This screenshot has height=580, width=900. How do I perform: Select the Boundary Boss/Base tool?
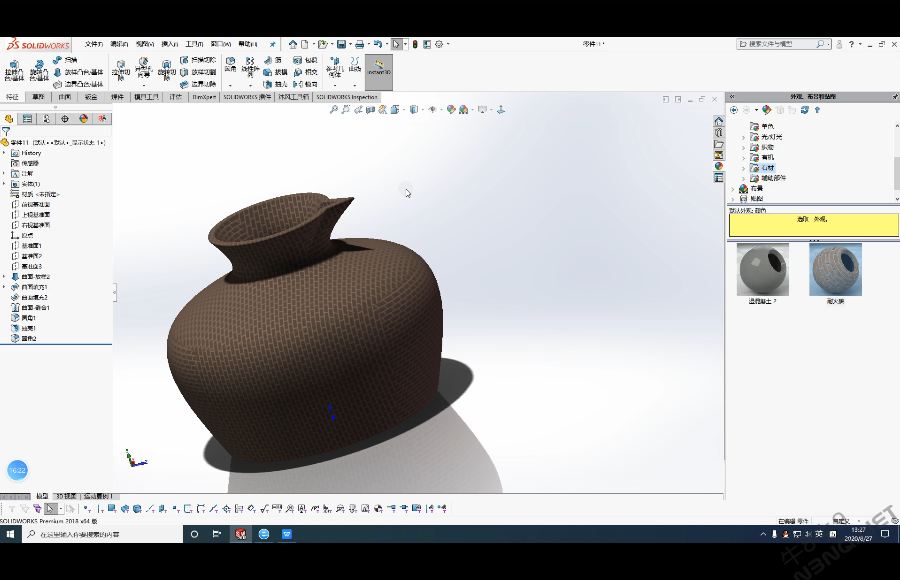click(79, 84)
